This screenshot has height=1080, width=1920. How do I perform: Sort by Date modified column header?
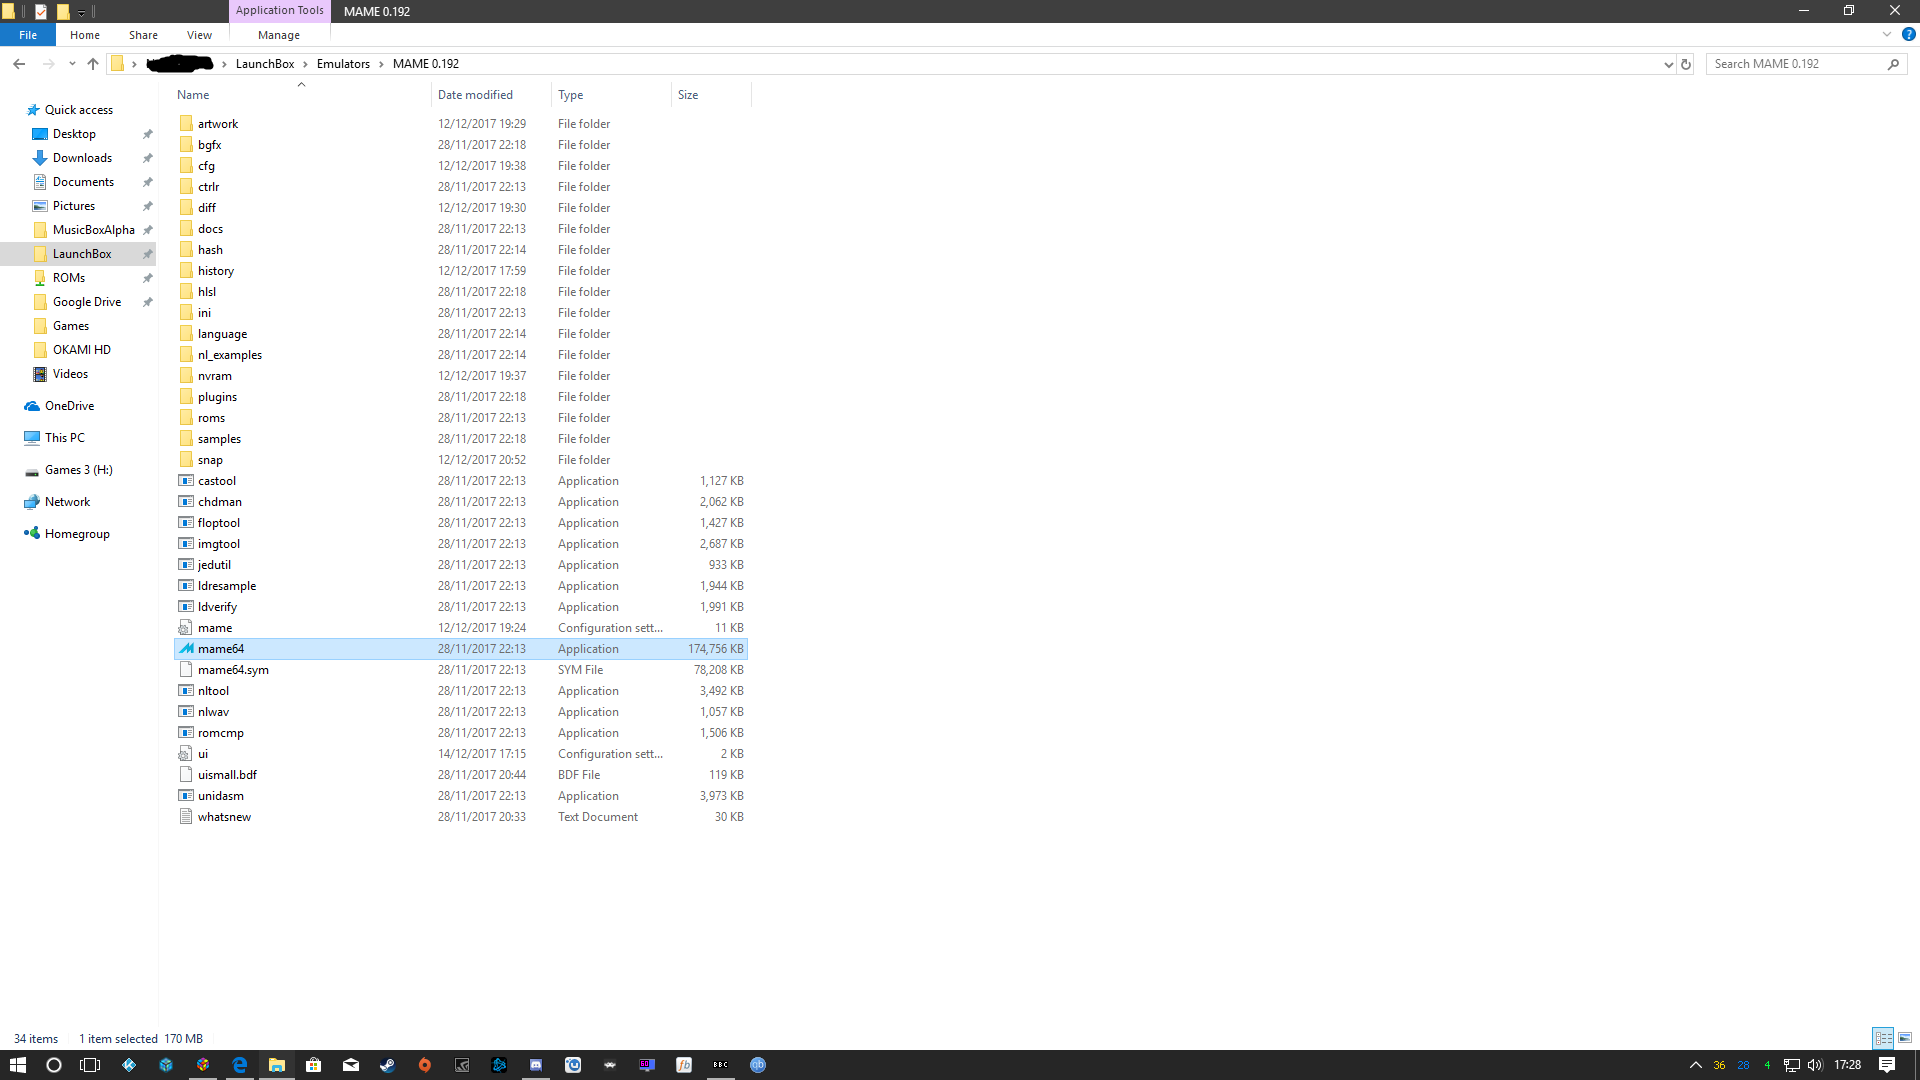click(x=491, y=95)
